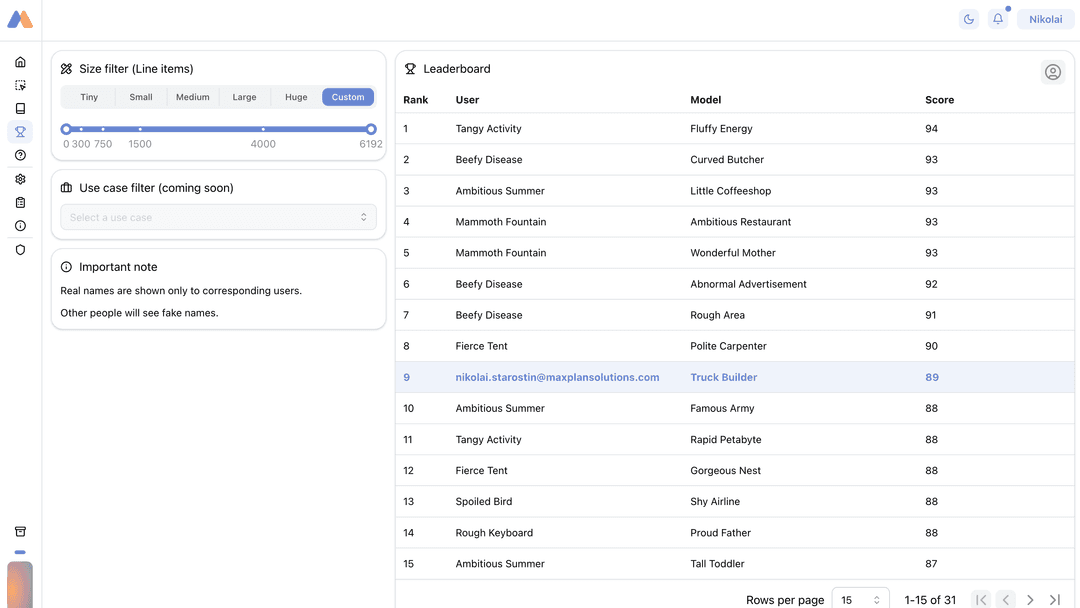Click the Abnormal Advertisement model cell
The image size is (1080, 608).
click(748, 284)
